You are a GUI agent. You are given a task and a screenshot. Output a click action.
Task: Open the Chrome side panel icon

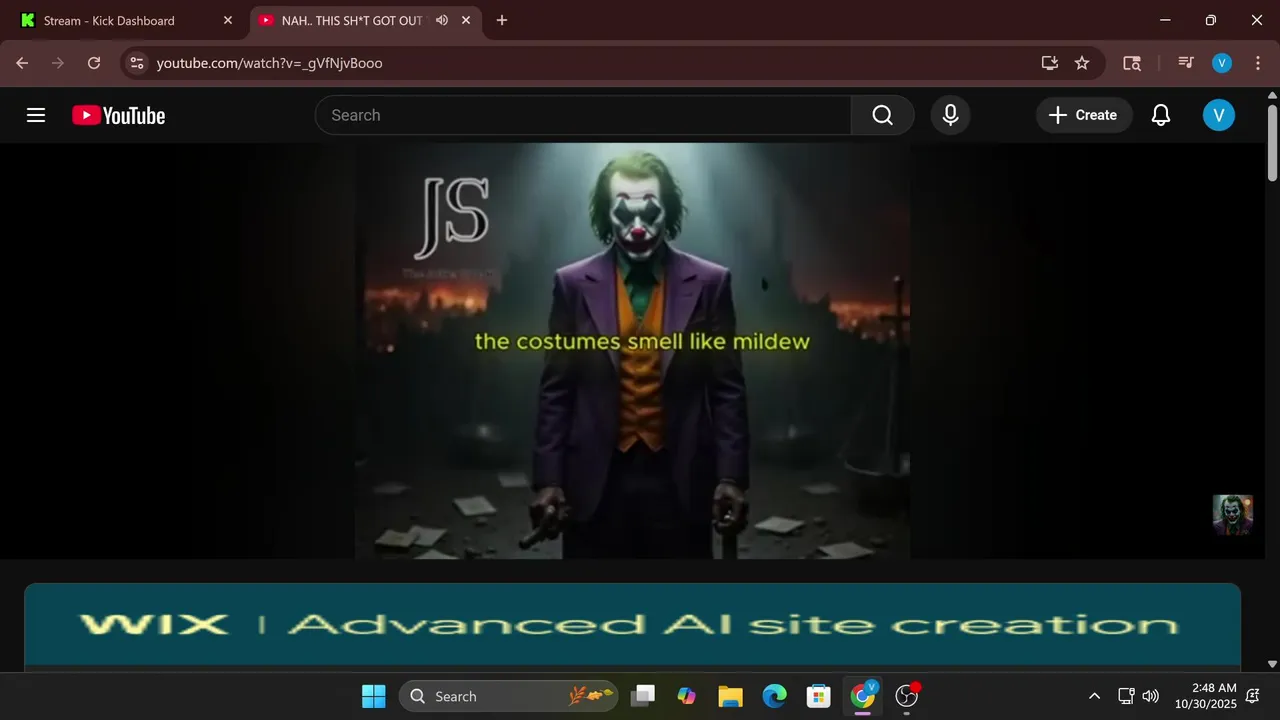pyautogui.click(x=1132, y=63)
